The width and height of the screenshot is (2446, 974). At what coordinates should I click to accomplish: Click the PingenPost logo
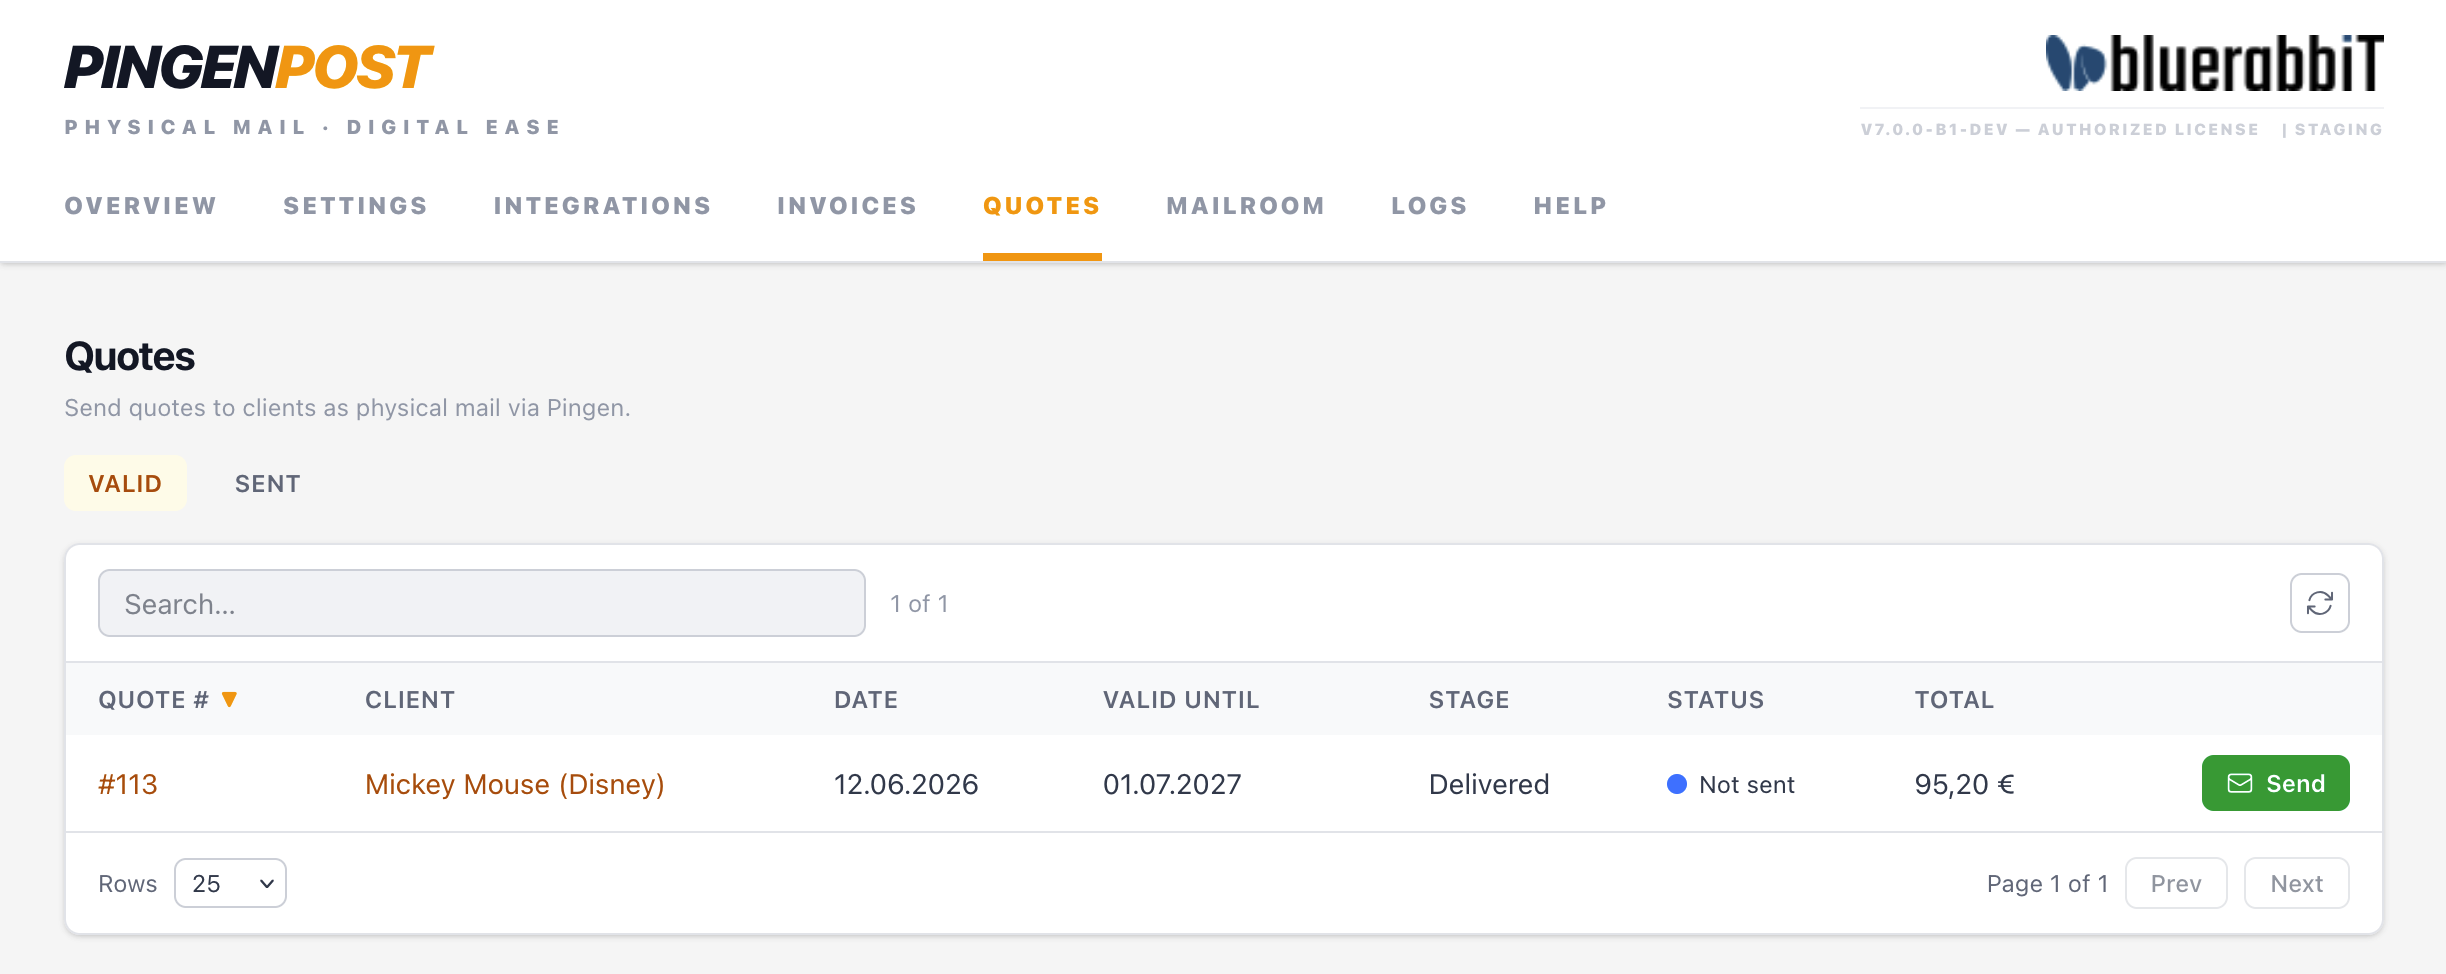point(248,68)
